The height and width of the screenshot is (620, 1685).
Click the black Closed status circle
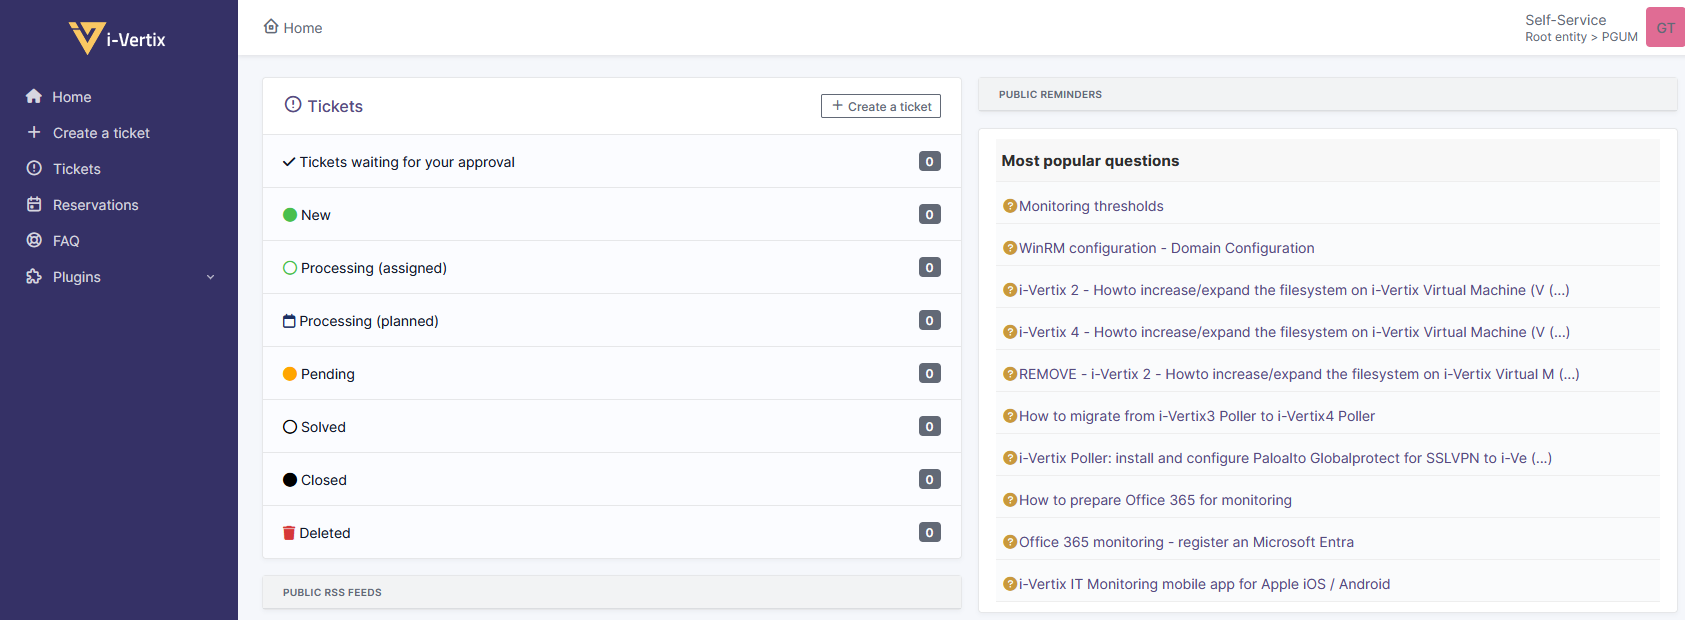(x=290, y=480)
